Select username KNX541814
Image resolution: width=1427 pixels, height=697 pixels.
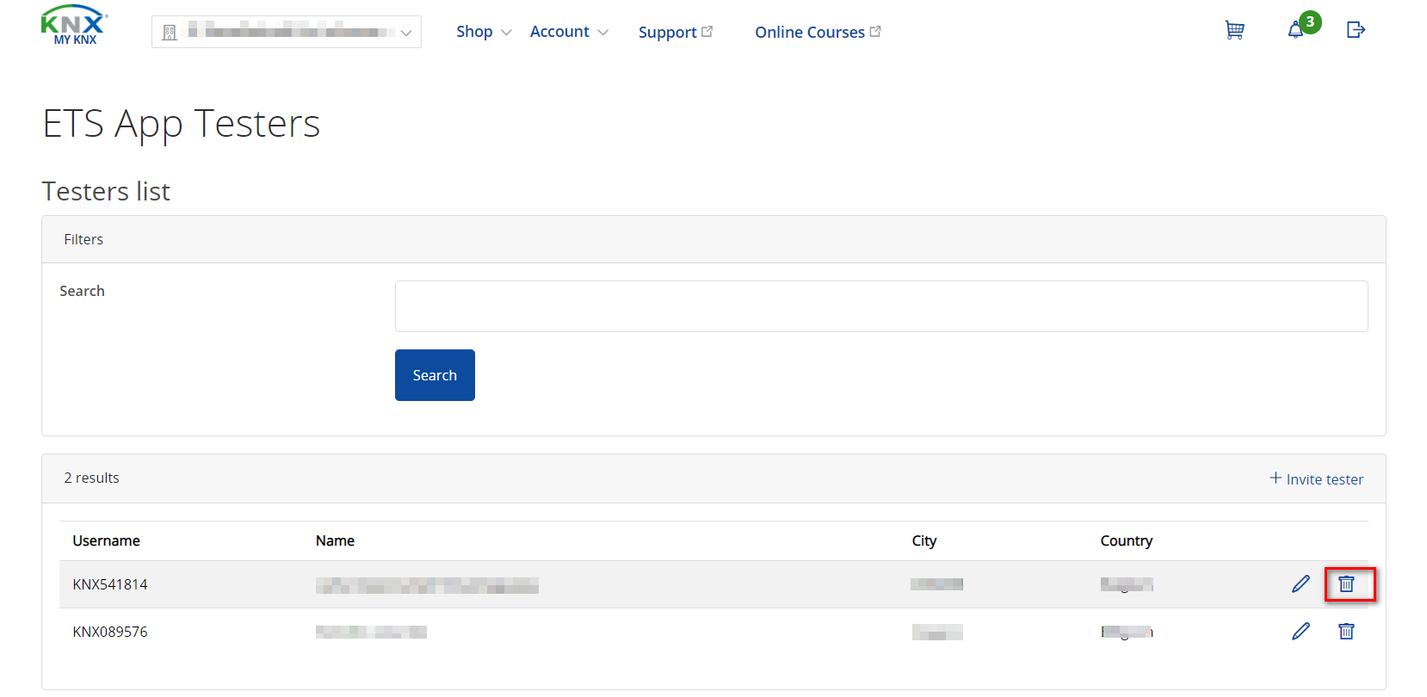pyautogui.click(x=110, y=584)
